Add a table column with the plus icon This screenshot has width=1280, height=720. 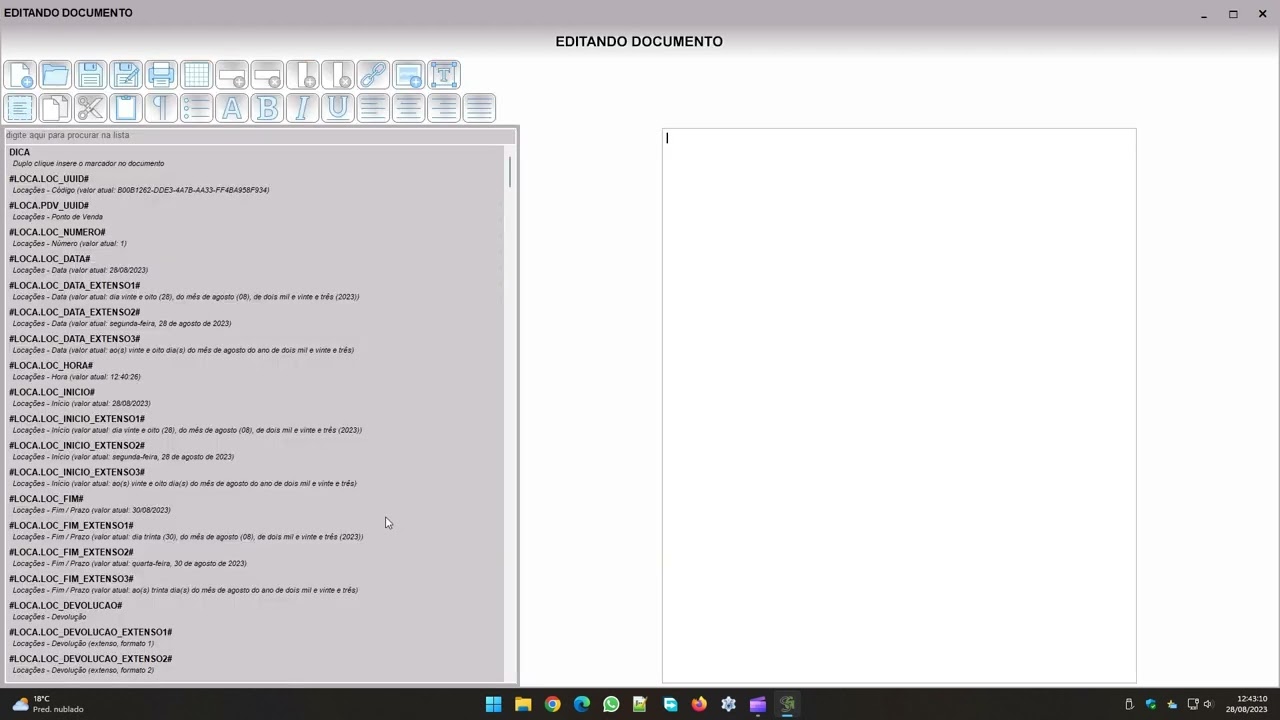(x=303, y=75)
